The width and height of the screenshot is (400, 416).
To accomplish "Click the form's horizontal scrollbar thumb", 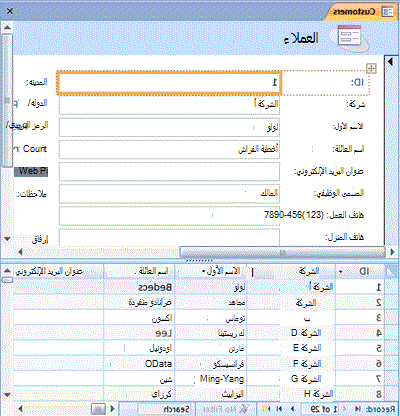I will [283, 252].
